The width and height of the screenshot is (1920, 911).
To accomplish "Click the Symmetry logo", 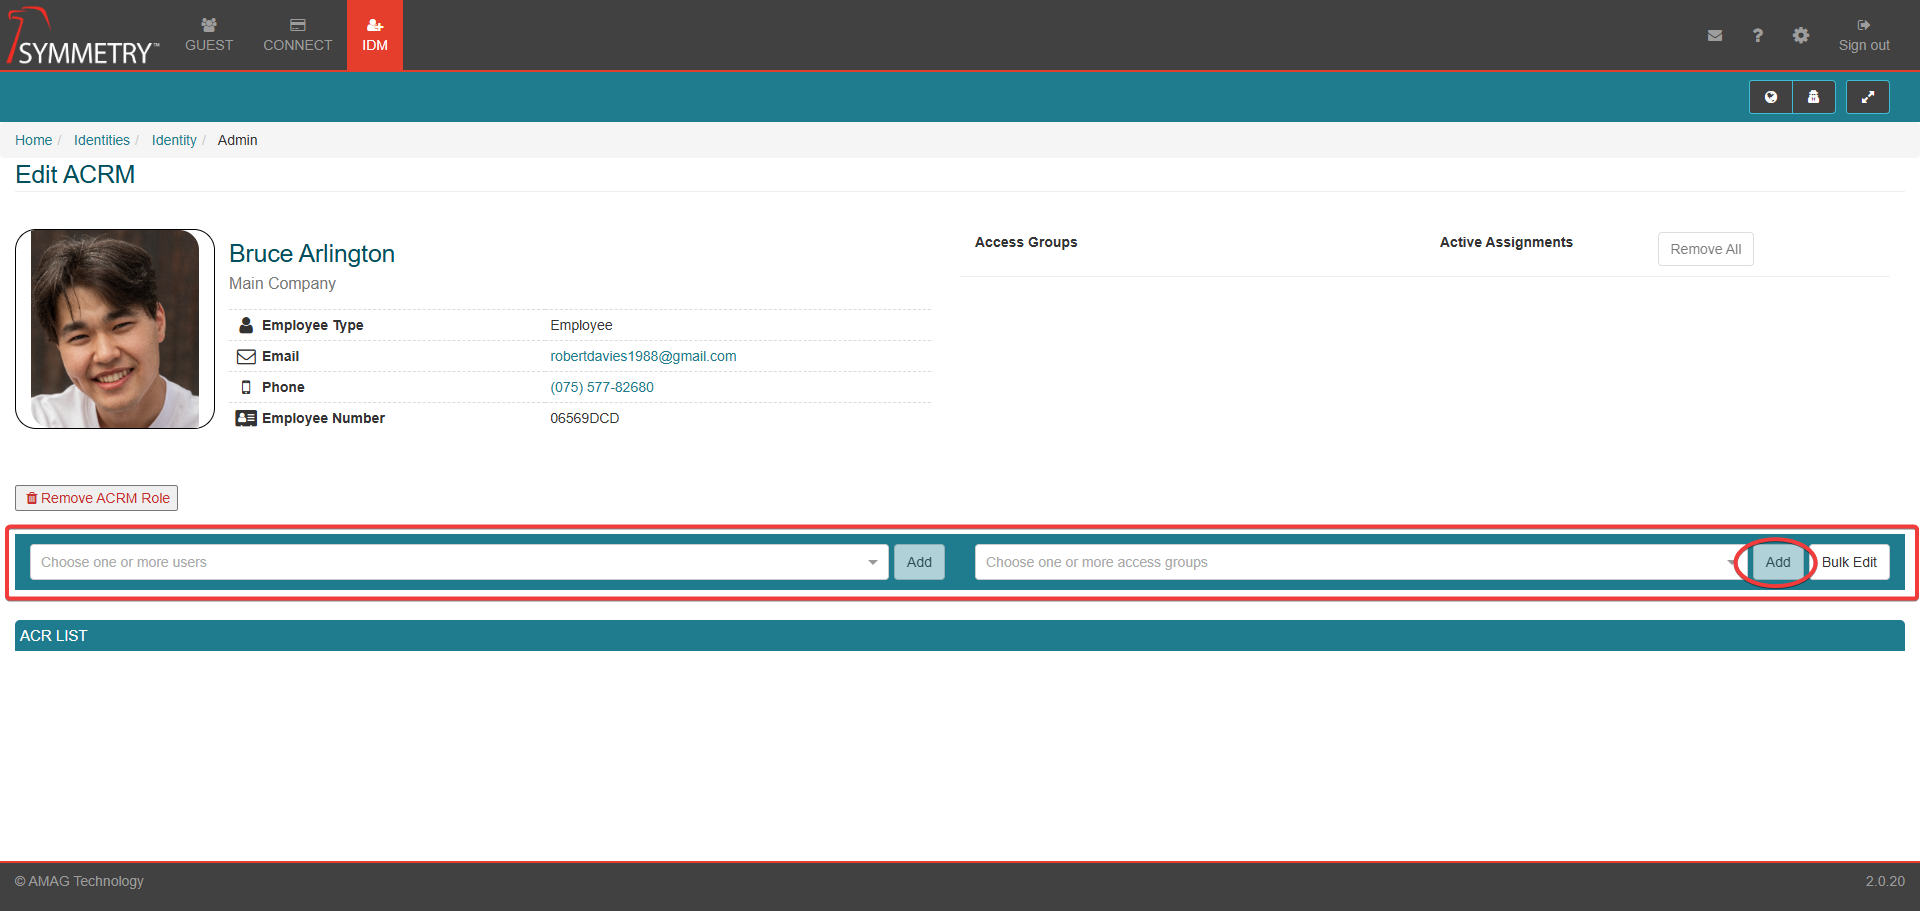I will tap(83, 38).
